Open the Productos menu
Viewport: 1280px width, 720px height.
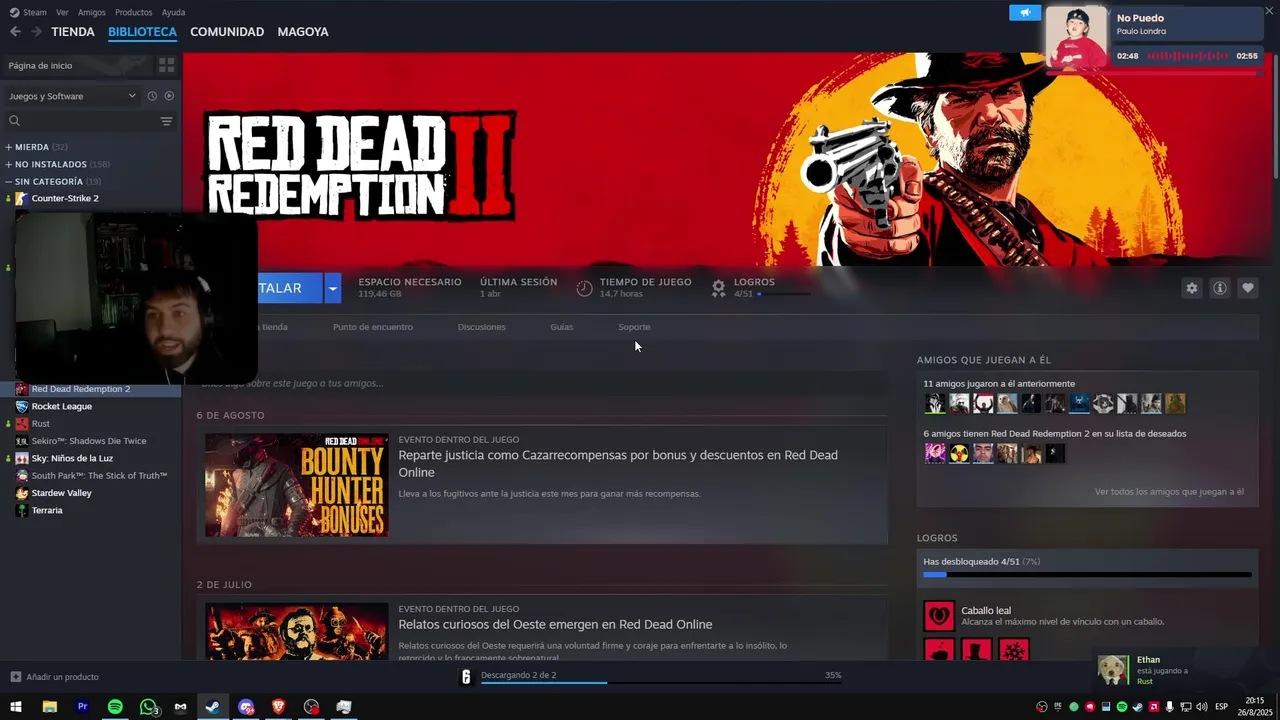pos(133,12)
